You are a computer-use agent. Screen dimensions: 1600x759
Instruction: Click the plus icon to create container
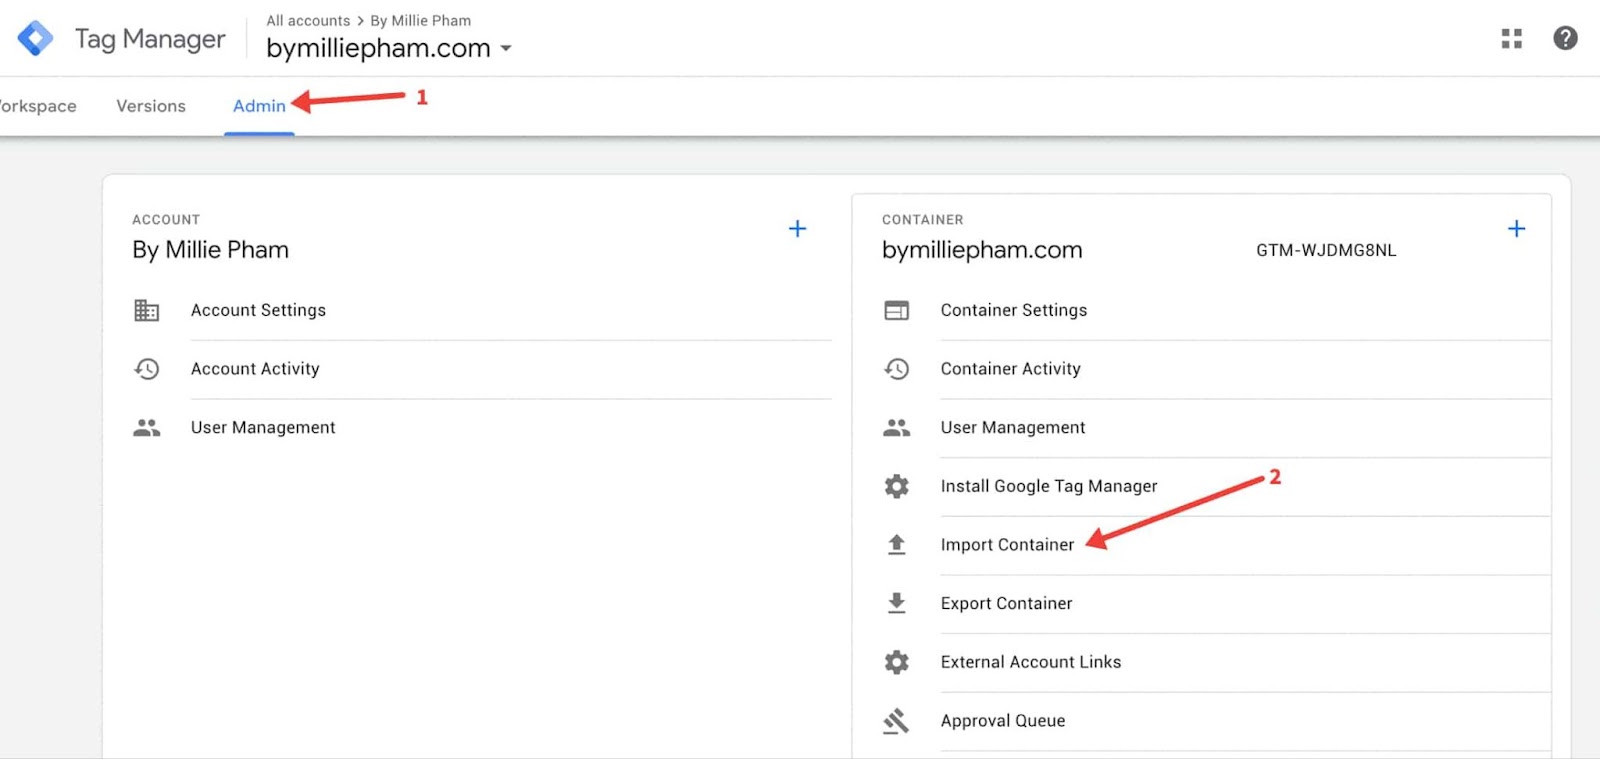1516,229
